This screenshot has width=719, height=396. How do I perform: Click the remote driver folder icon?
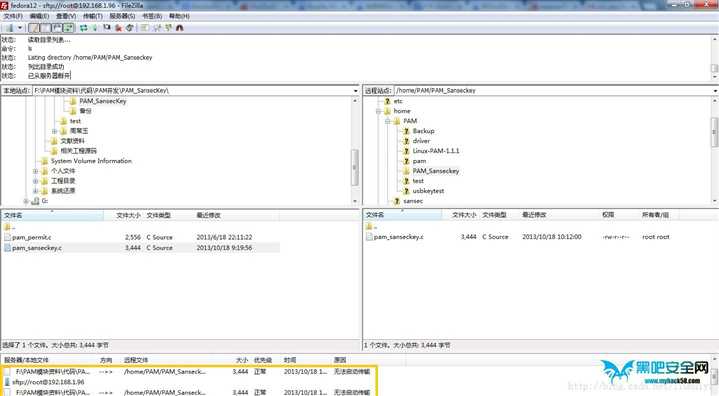[x=406, y=141]
